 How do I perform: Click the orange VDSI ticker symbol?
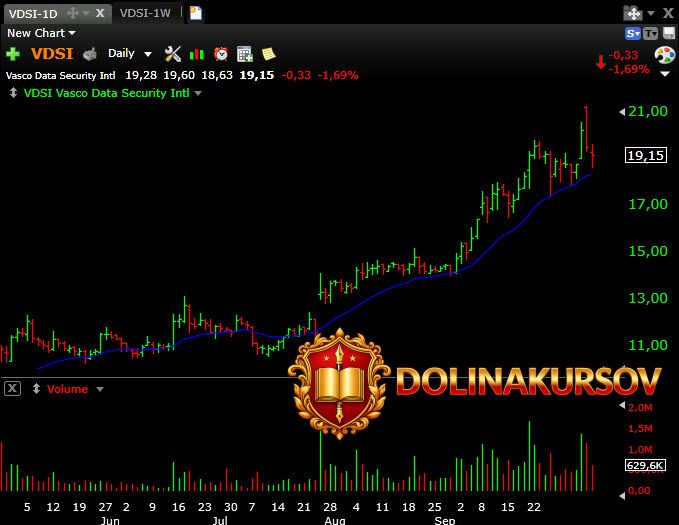[52, 54]
